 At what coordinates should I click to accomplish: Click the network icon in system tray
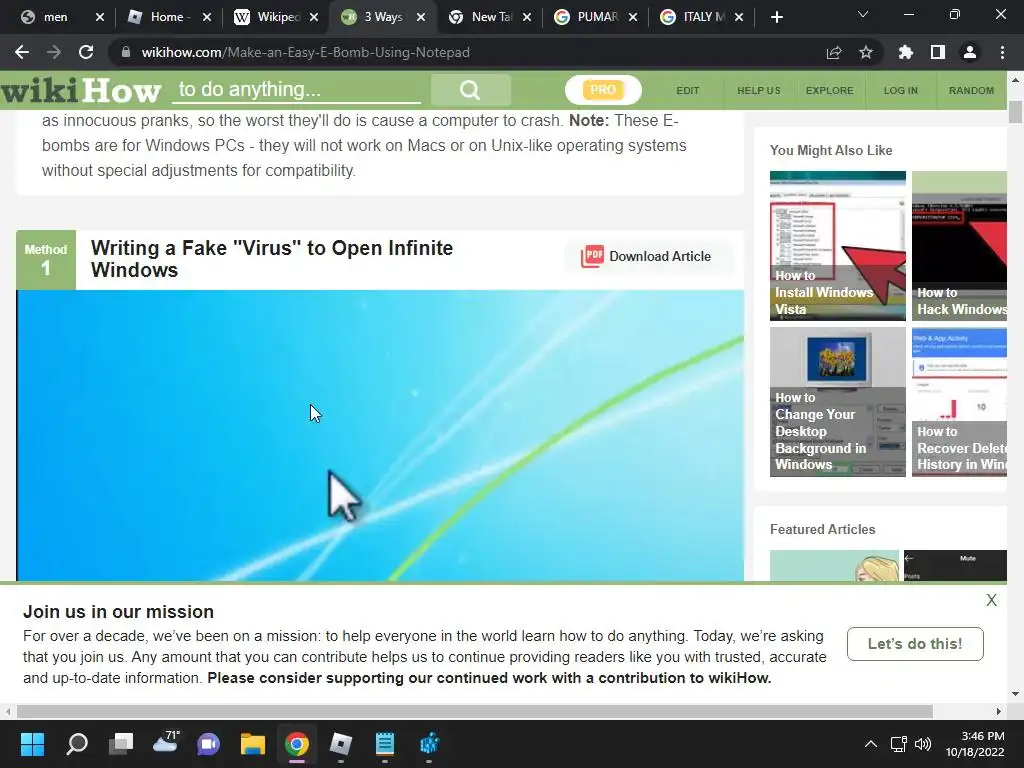click(x=899, y=744)
